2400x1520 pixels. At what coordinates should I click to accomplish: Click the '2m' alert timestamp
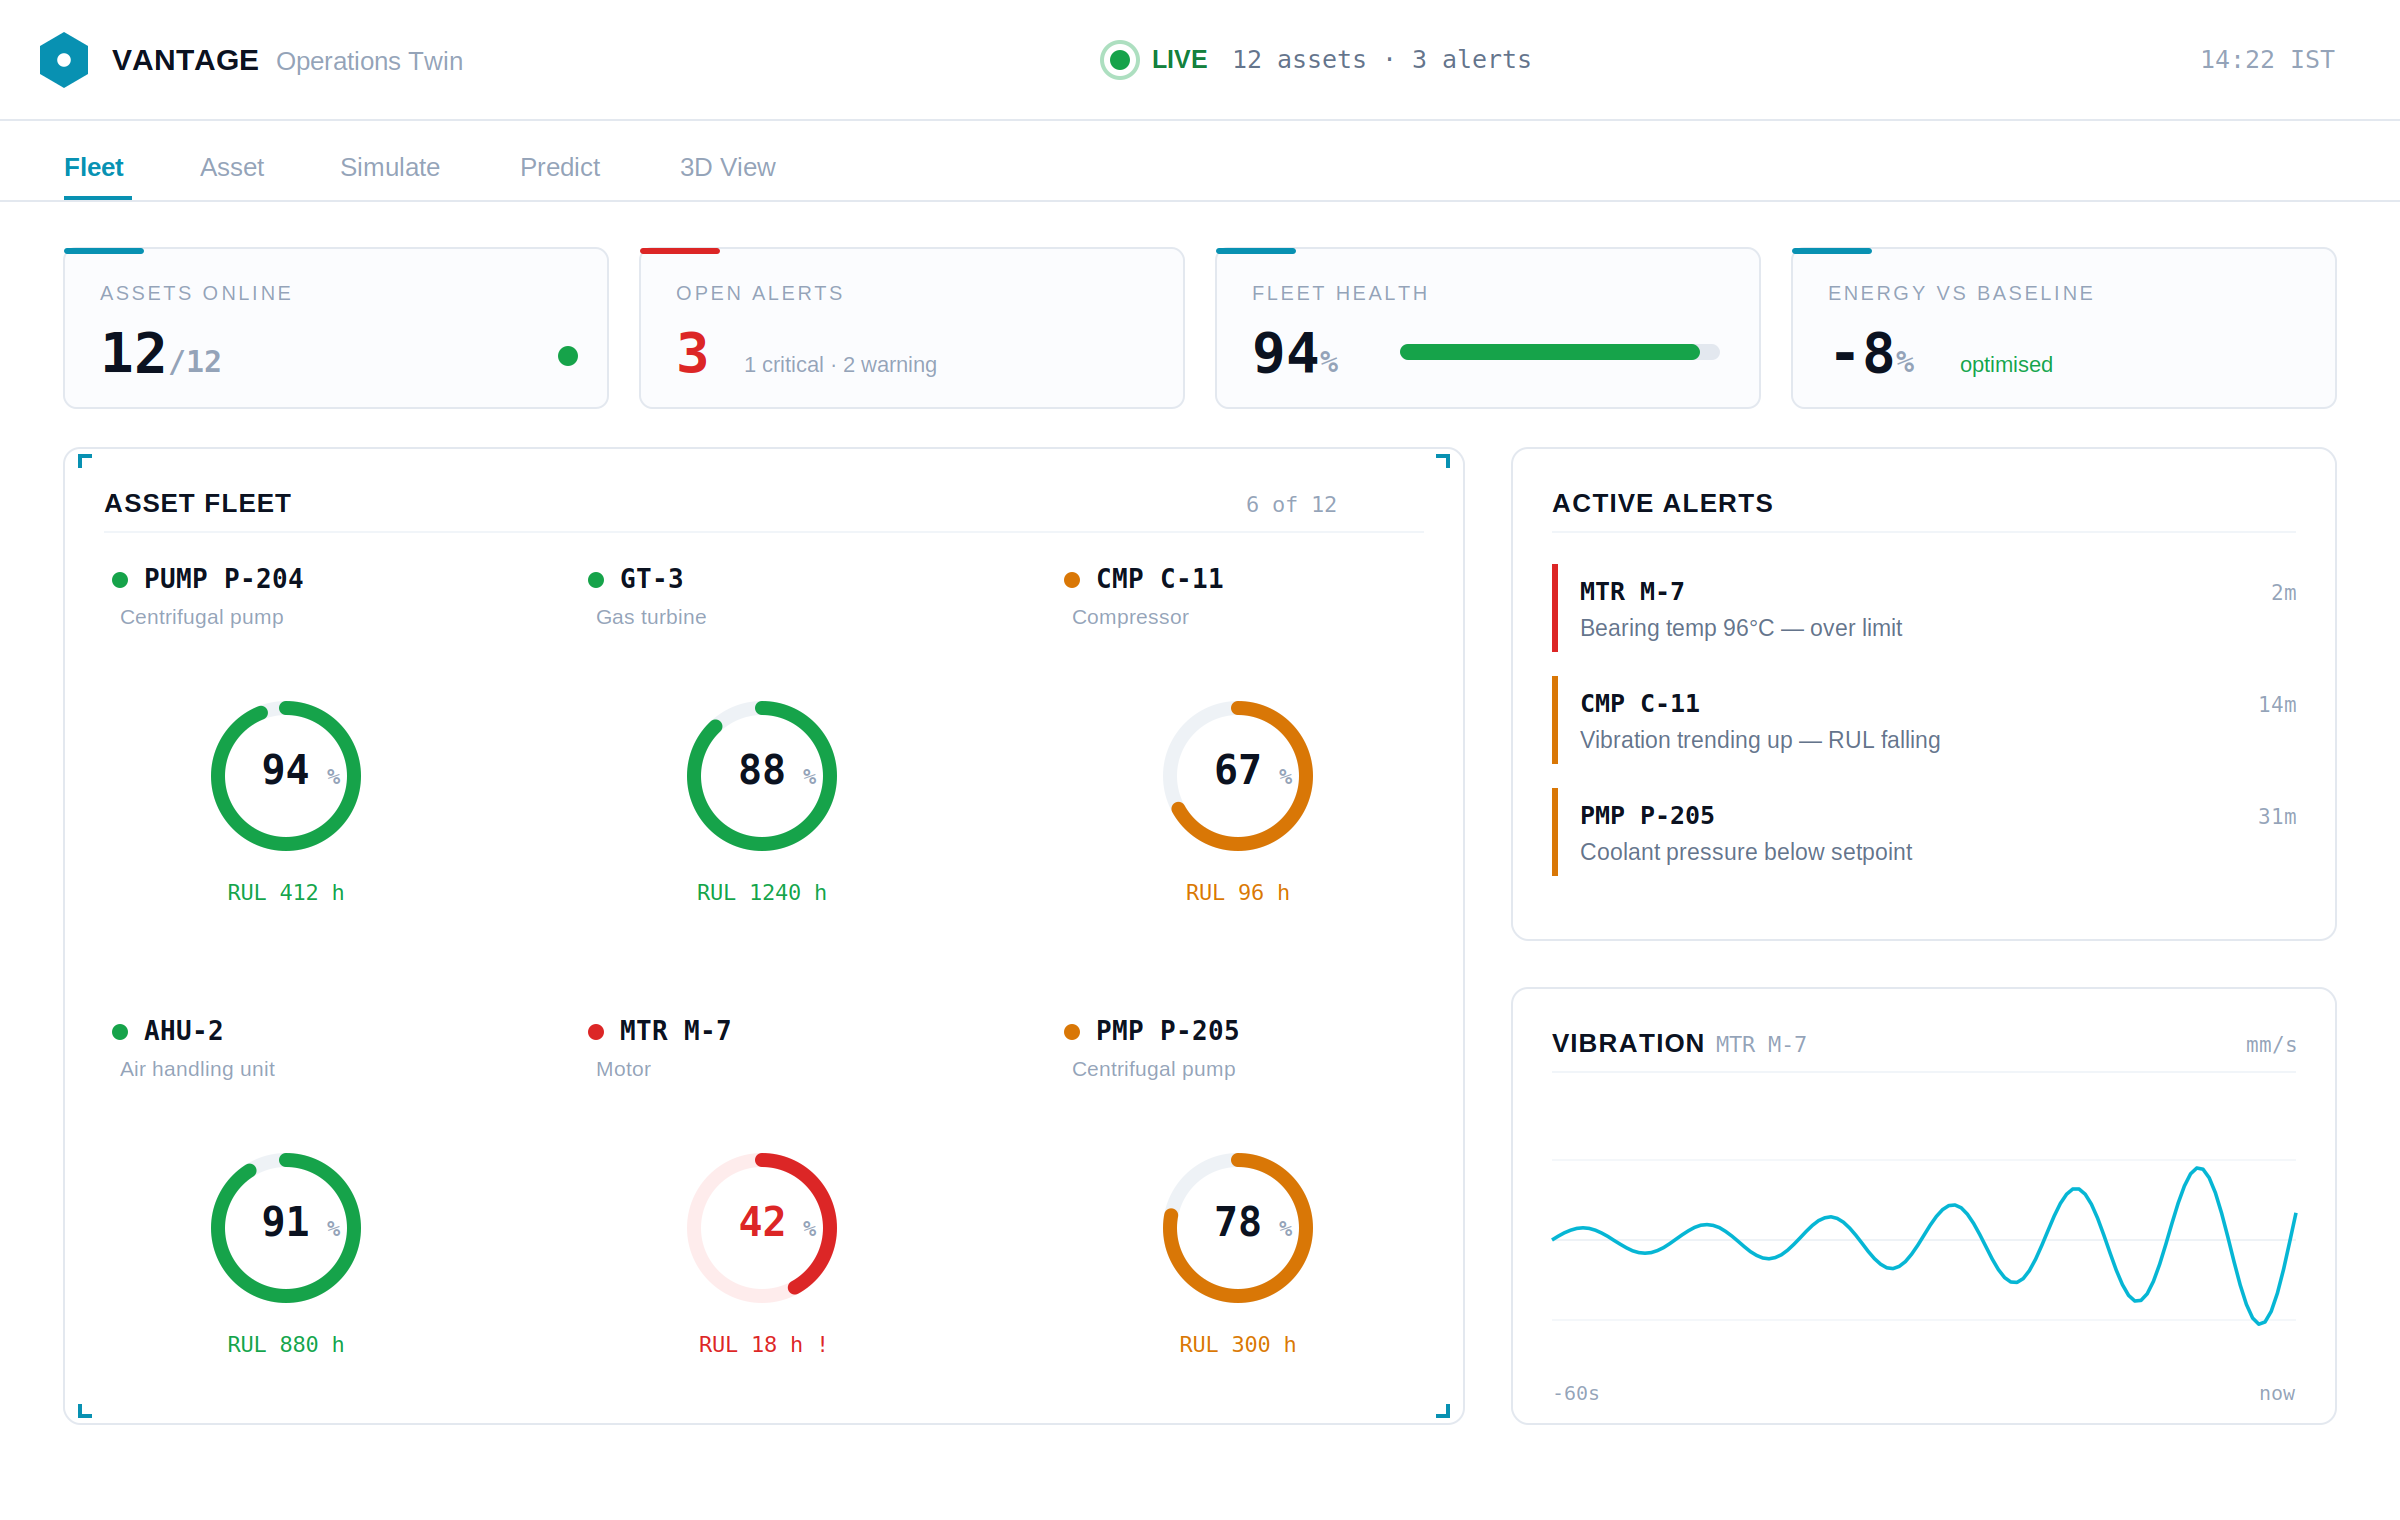click(2284, 592)
